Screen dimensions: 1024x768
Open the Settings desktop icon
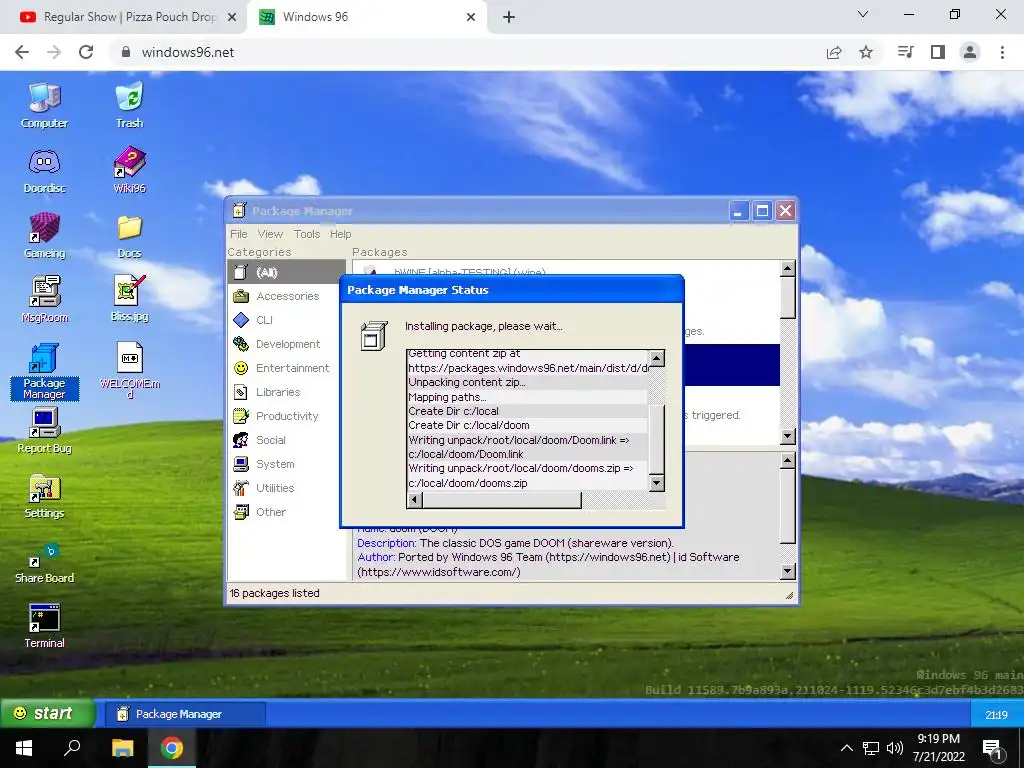(x=44, y=496)
